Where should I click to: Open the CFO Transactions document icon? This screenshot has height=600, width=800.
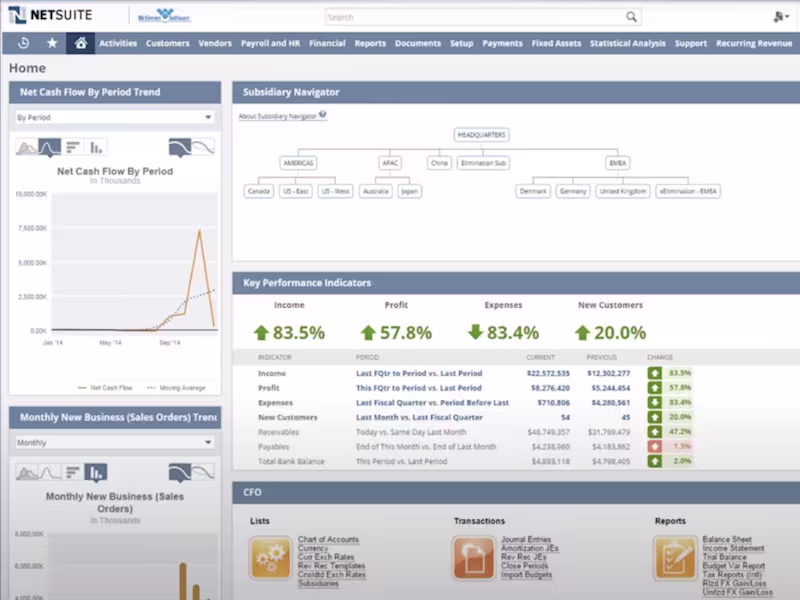(x=473, y=558)
